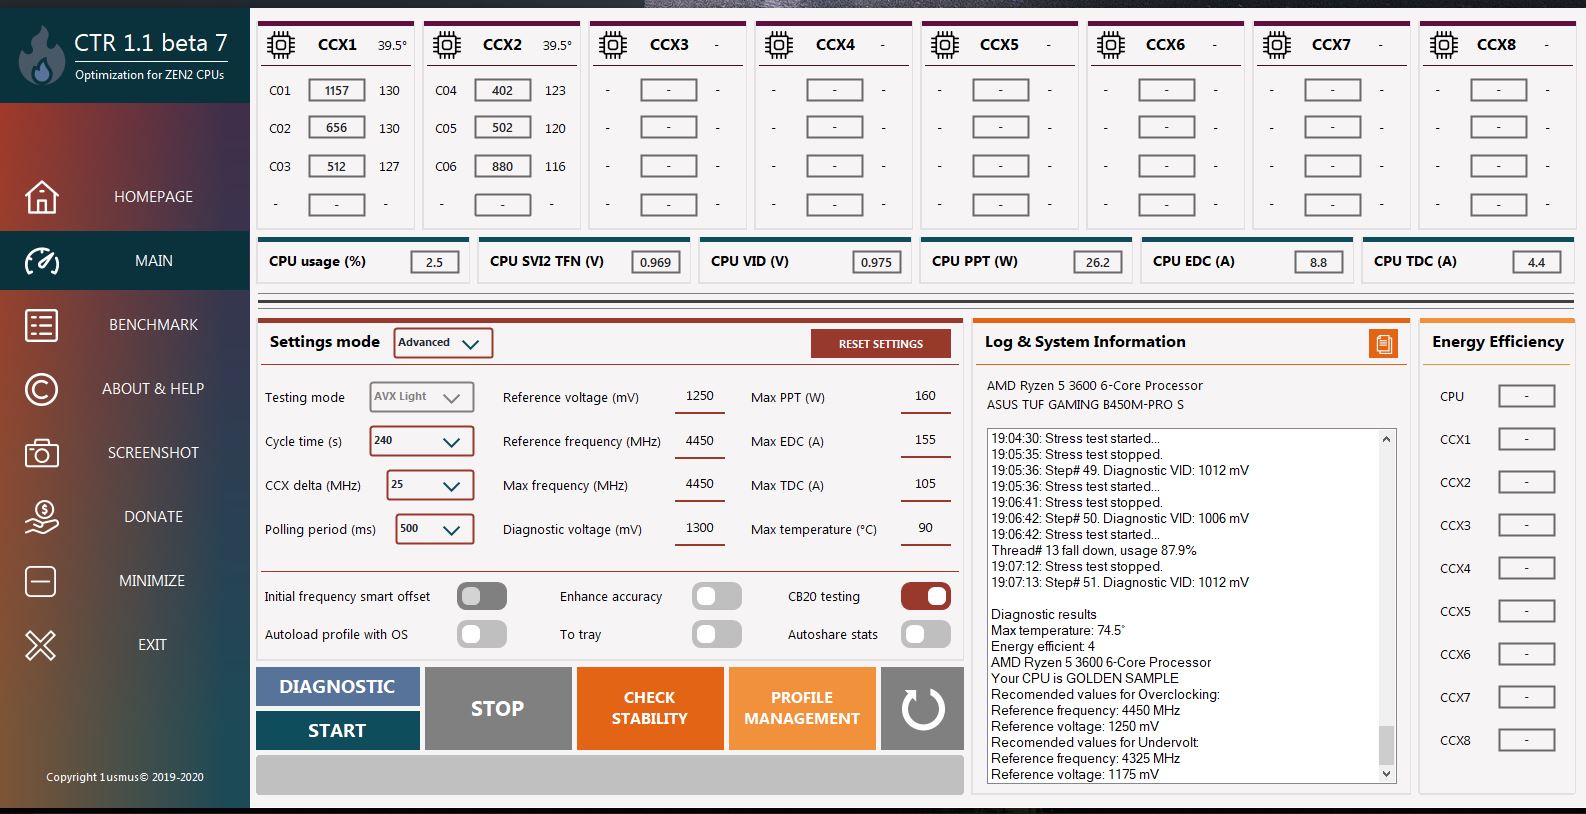Click the Max temperature field
1586x814 pixels.
[926, 529]
